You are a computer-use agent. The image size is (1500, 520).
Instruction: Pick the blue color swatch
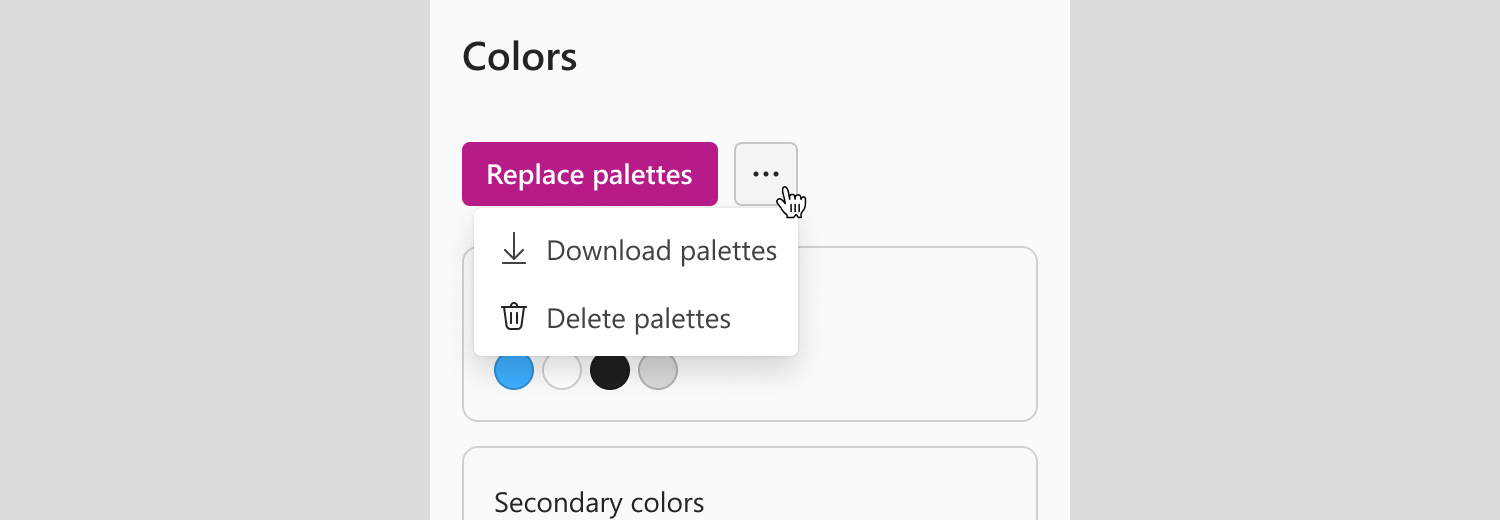514,370
